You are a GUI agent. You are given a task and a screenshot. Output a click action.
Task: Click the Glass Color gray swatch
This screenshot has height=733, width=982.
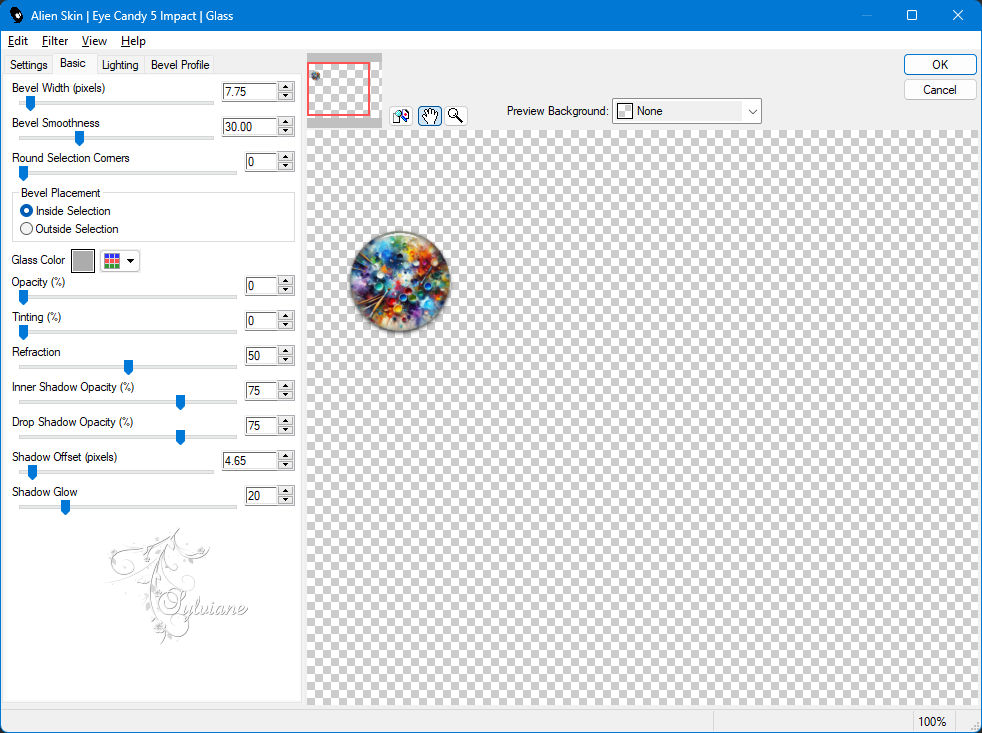(x=83, y=261)
